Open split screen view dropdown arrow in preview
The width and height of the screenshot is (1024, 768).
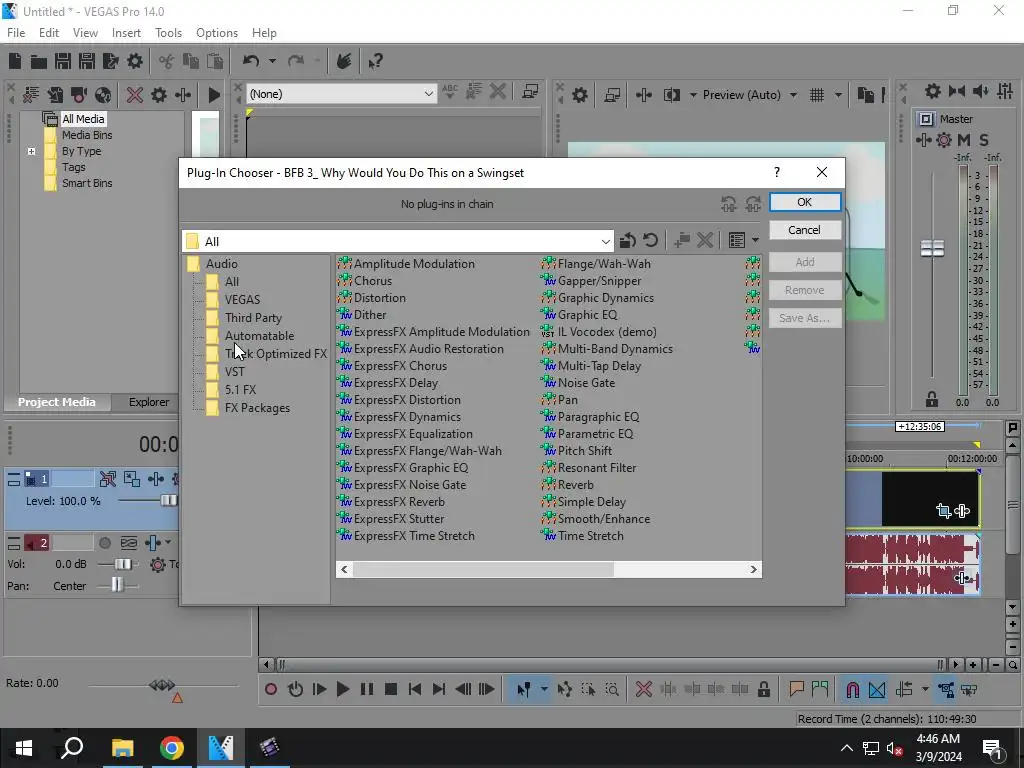point(693,95)
